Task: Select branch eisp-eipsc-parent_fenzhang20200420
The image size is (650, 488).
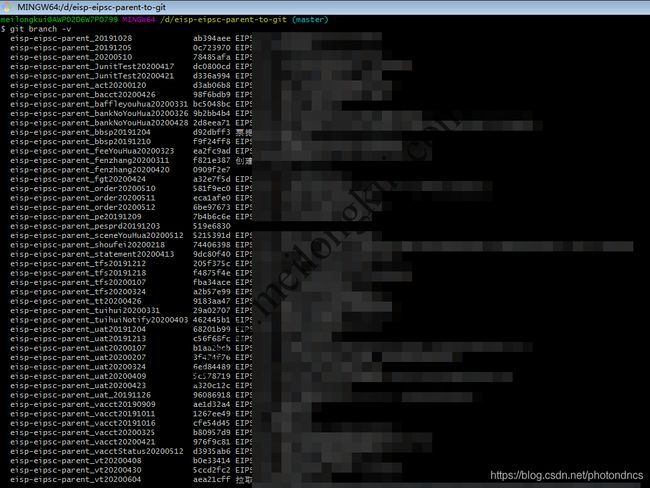Action: 90,170
